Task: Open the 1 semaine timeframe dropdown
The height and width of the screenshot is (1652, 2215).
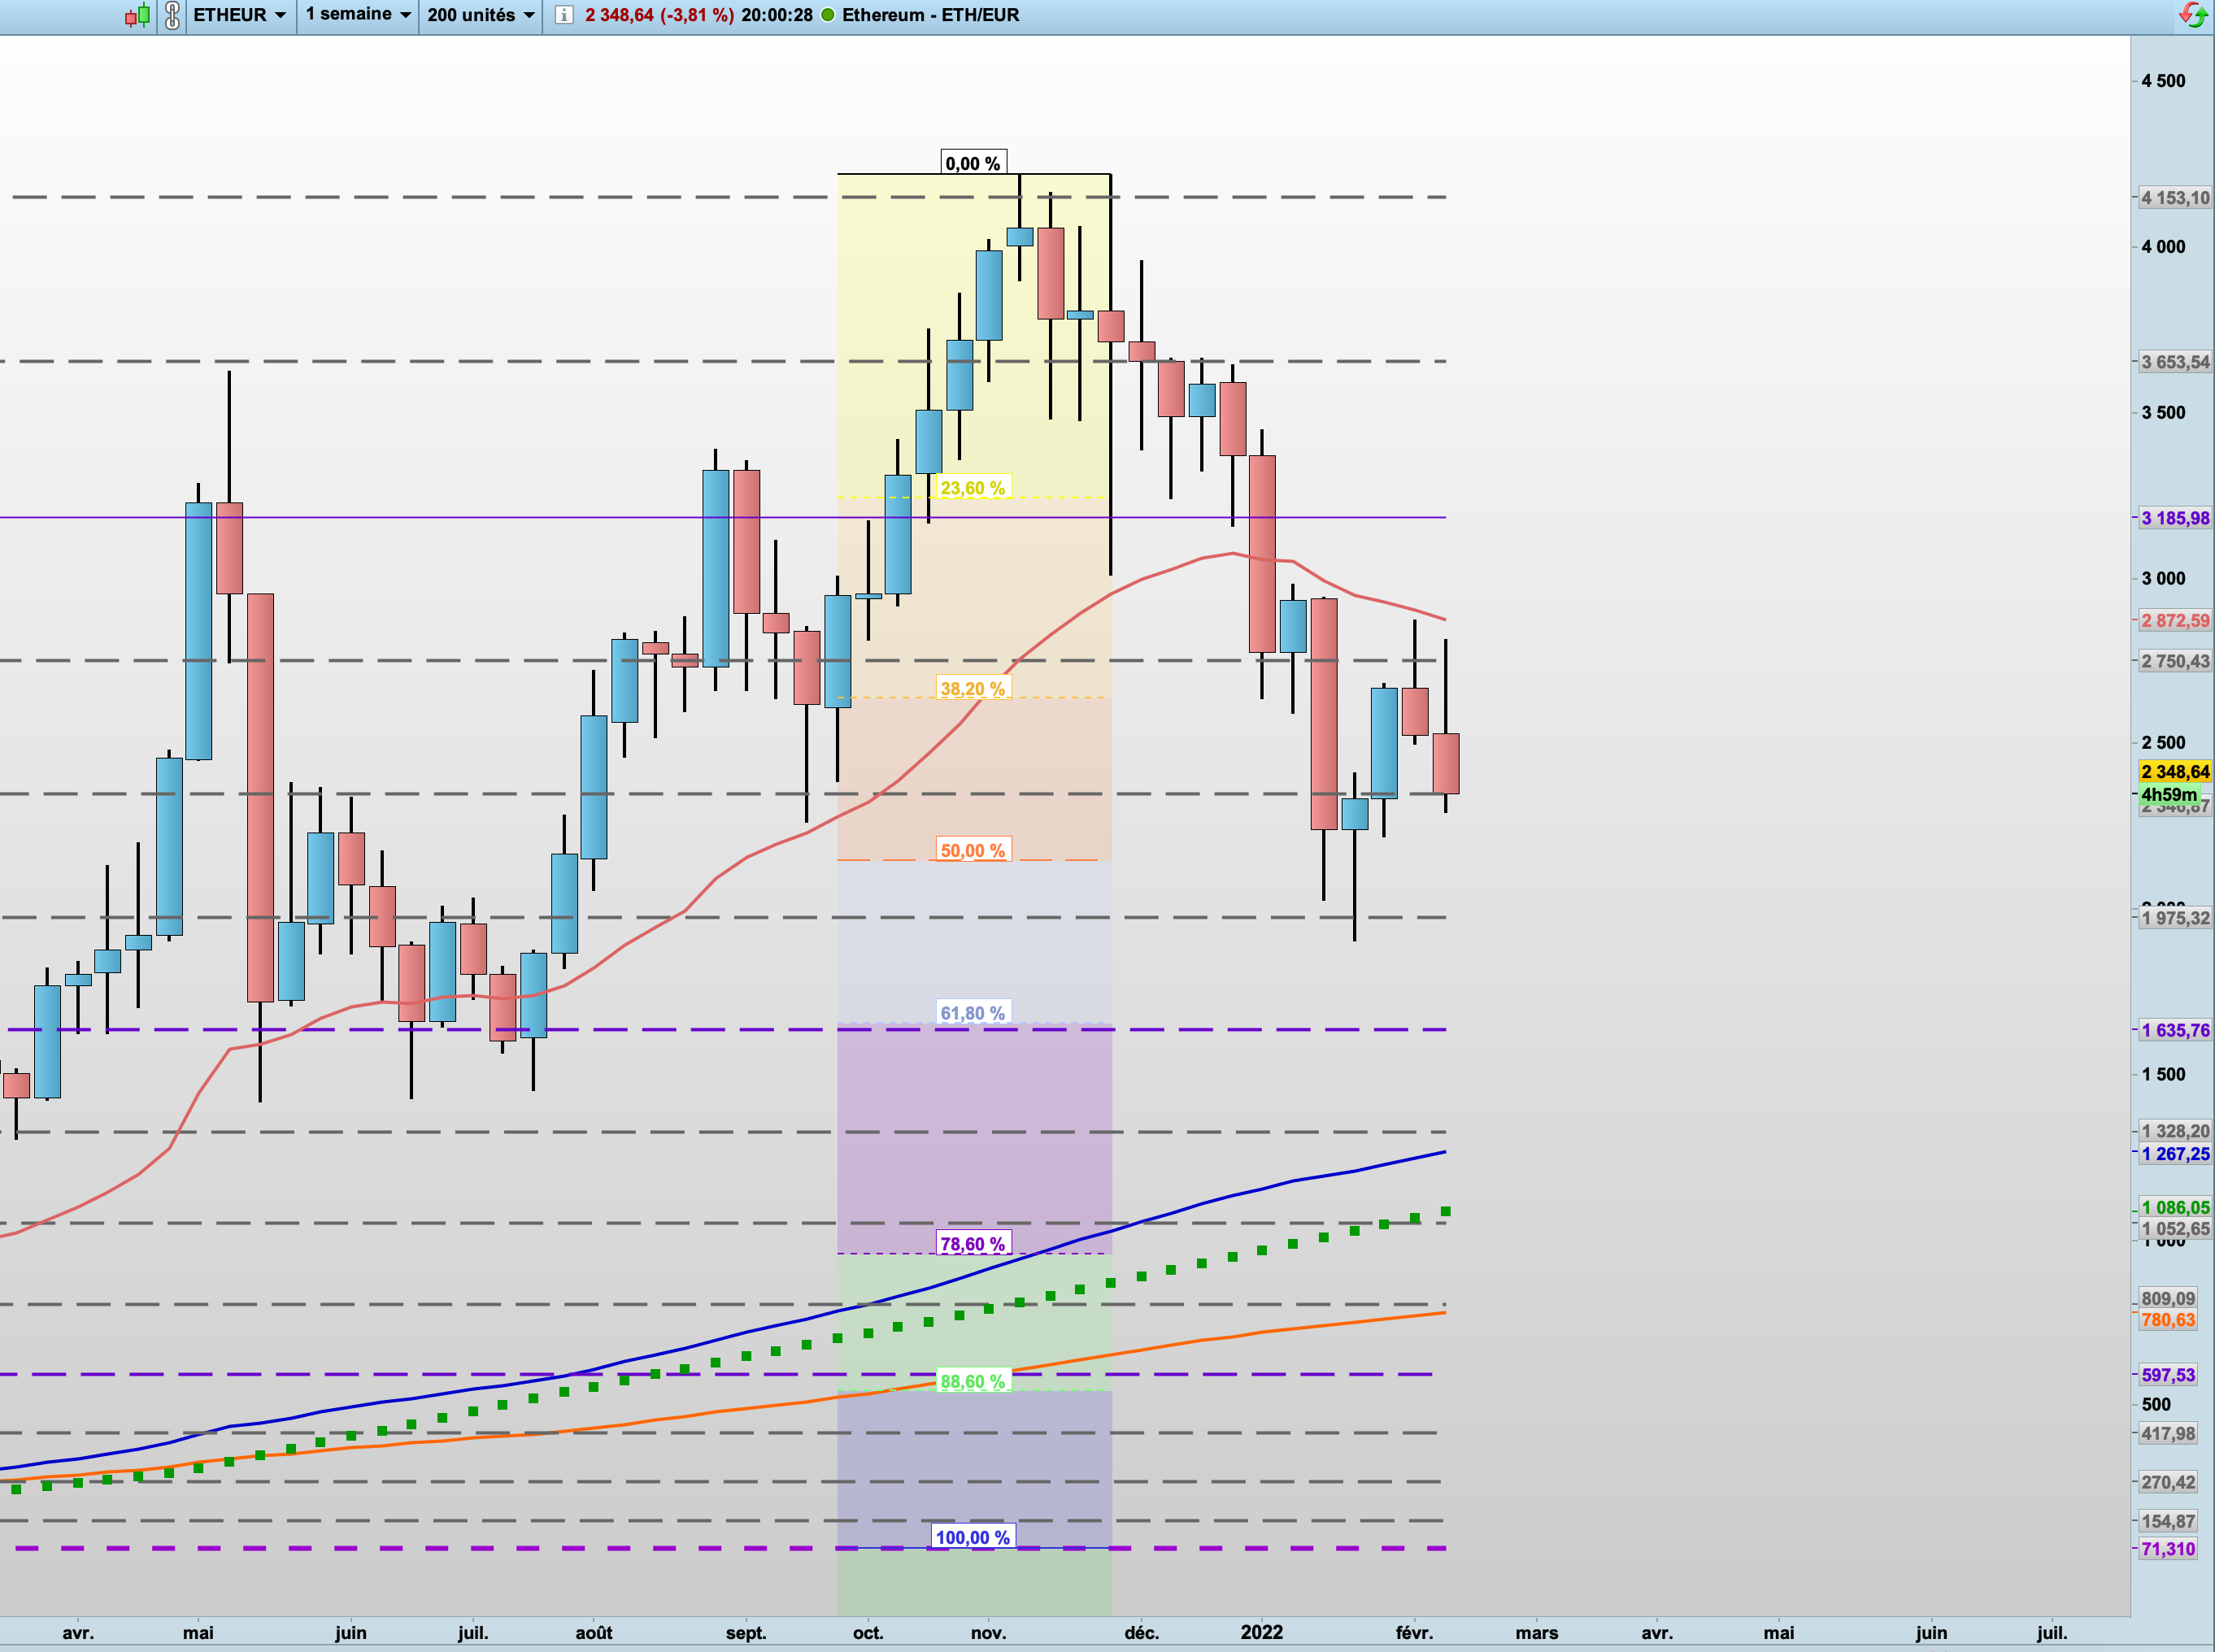Action: pos(358,15)
